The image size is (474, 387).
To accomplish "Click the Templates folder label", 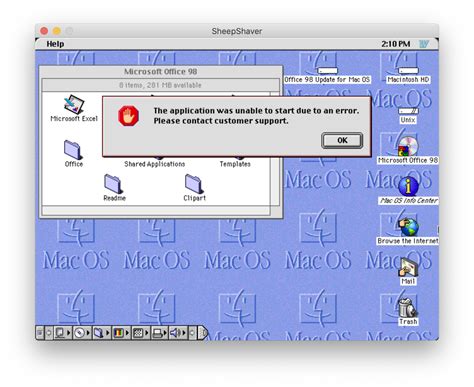I will [235, 164].
